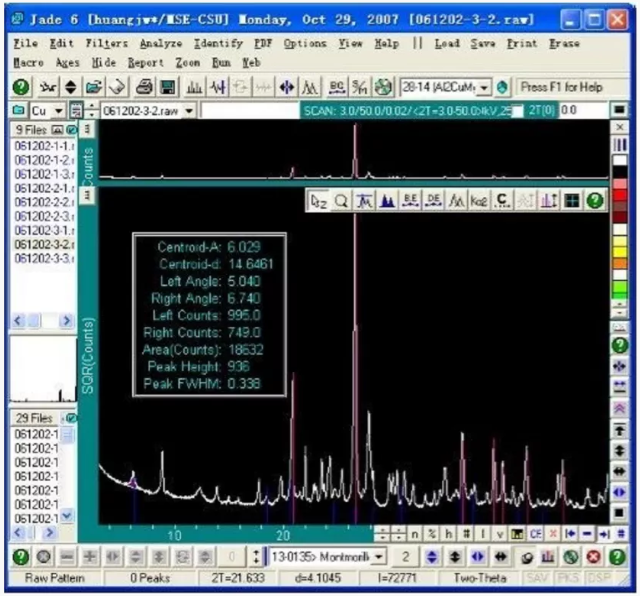Screen dimensions: 640x596
Task: Click the Ka2 stripping tool
Action: point(478,200)
